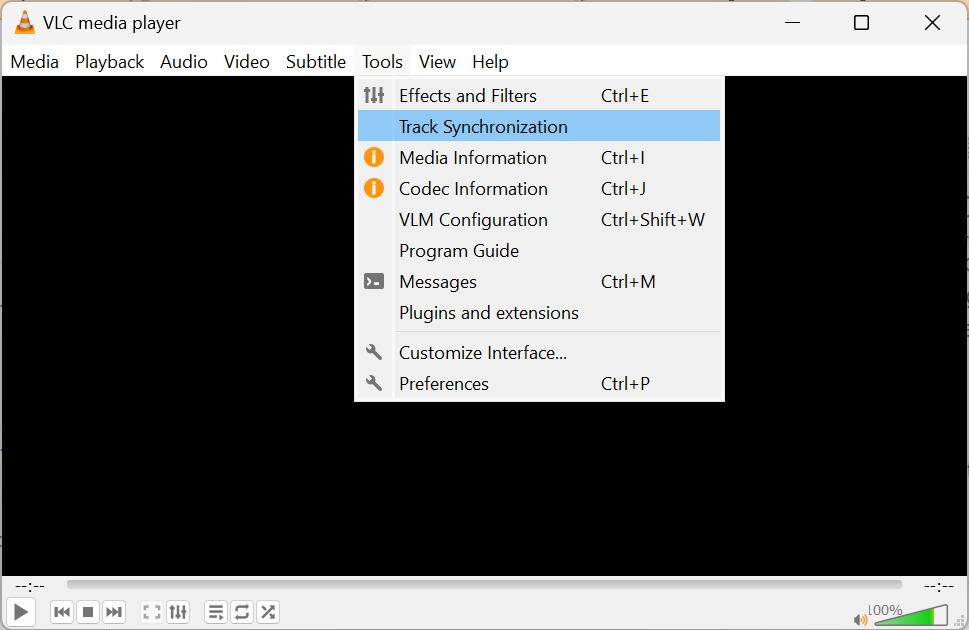Image resolution: width=969 pixels, height=630 pixels.
Task: Show the playlist using its toolbar icon
Action: [216, 611]
